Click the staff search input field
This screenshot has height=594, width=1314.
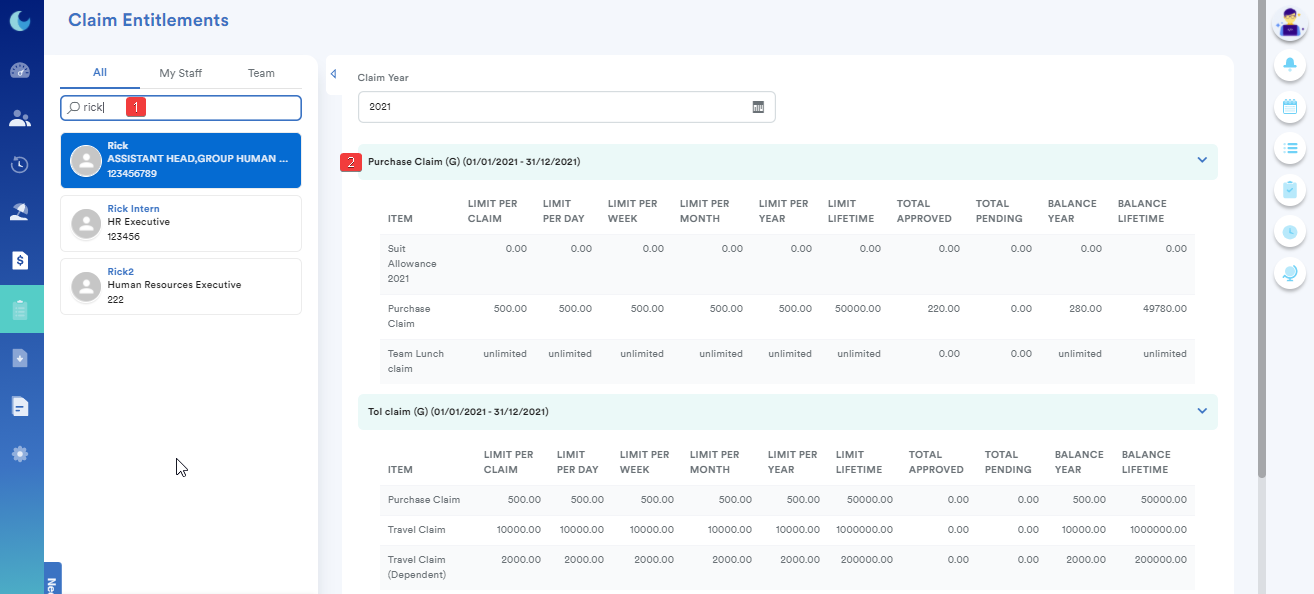(181, 107)
